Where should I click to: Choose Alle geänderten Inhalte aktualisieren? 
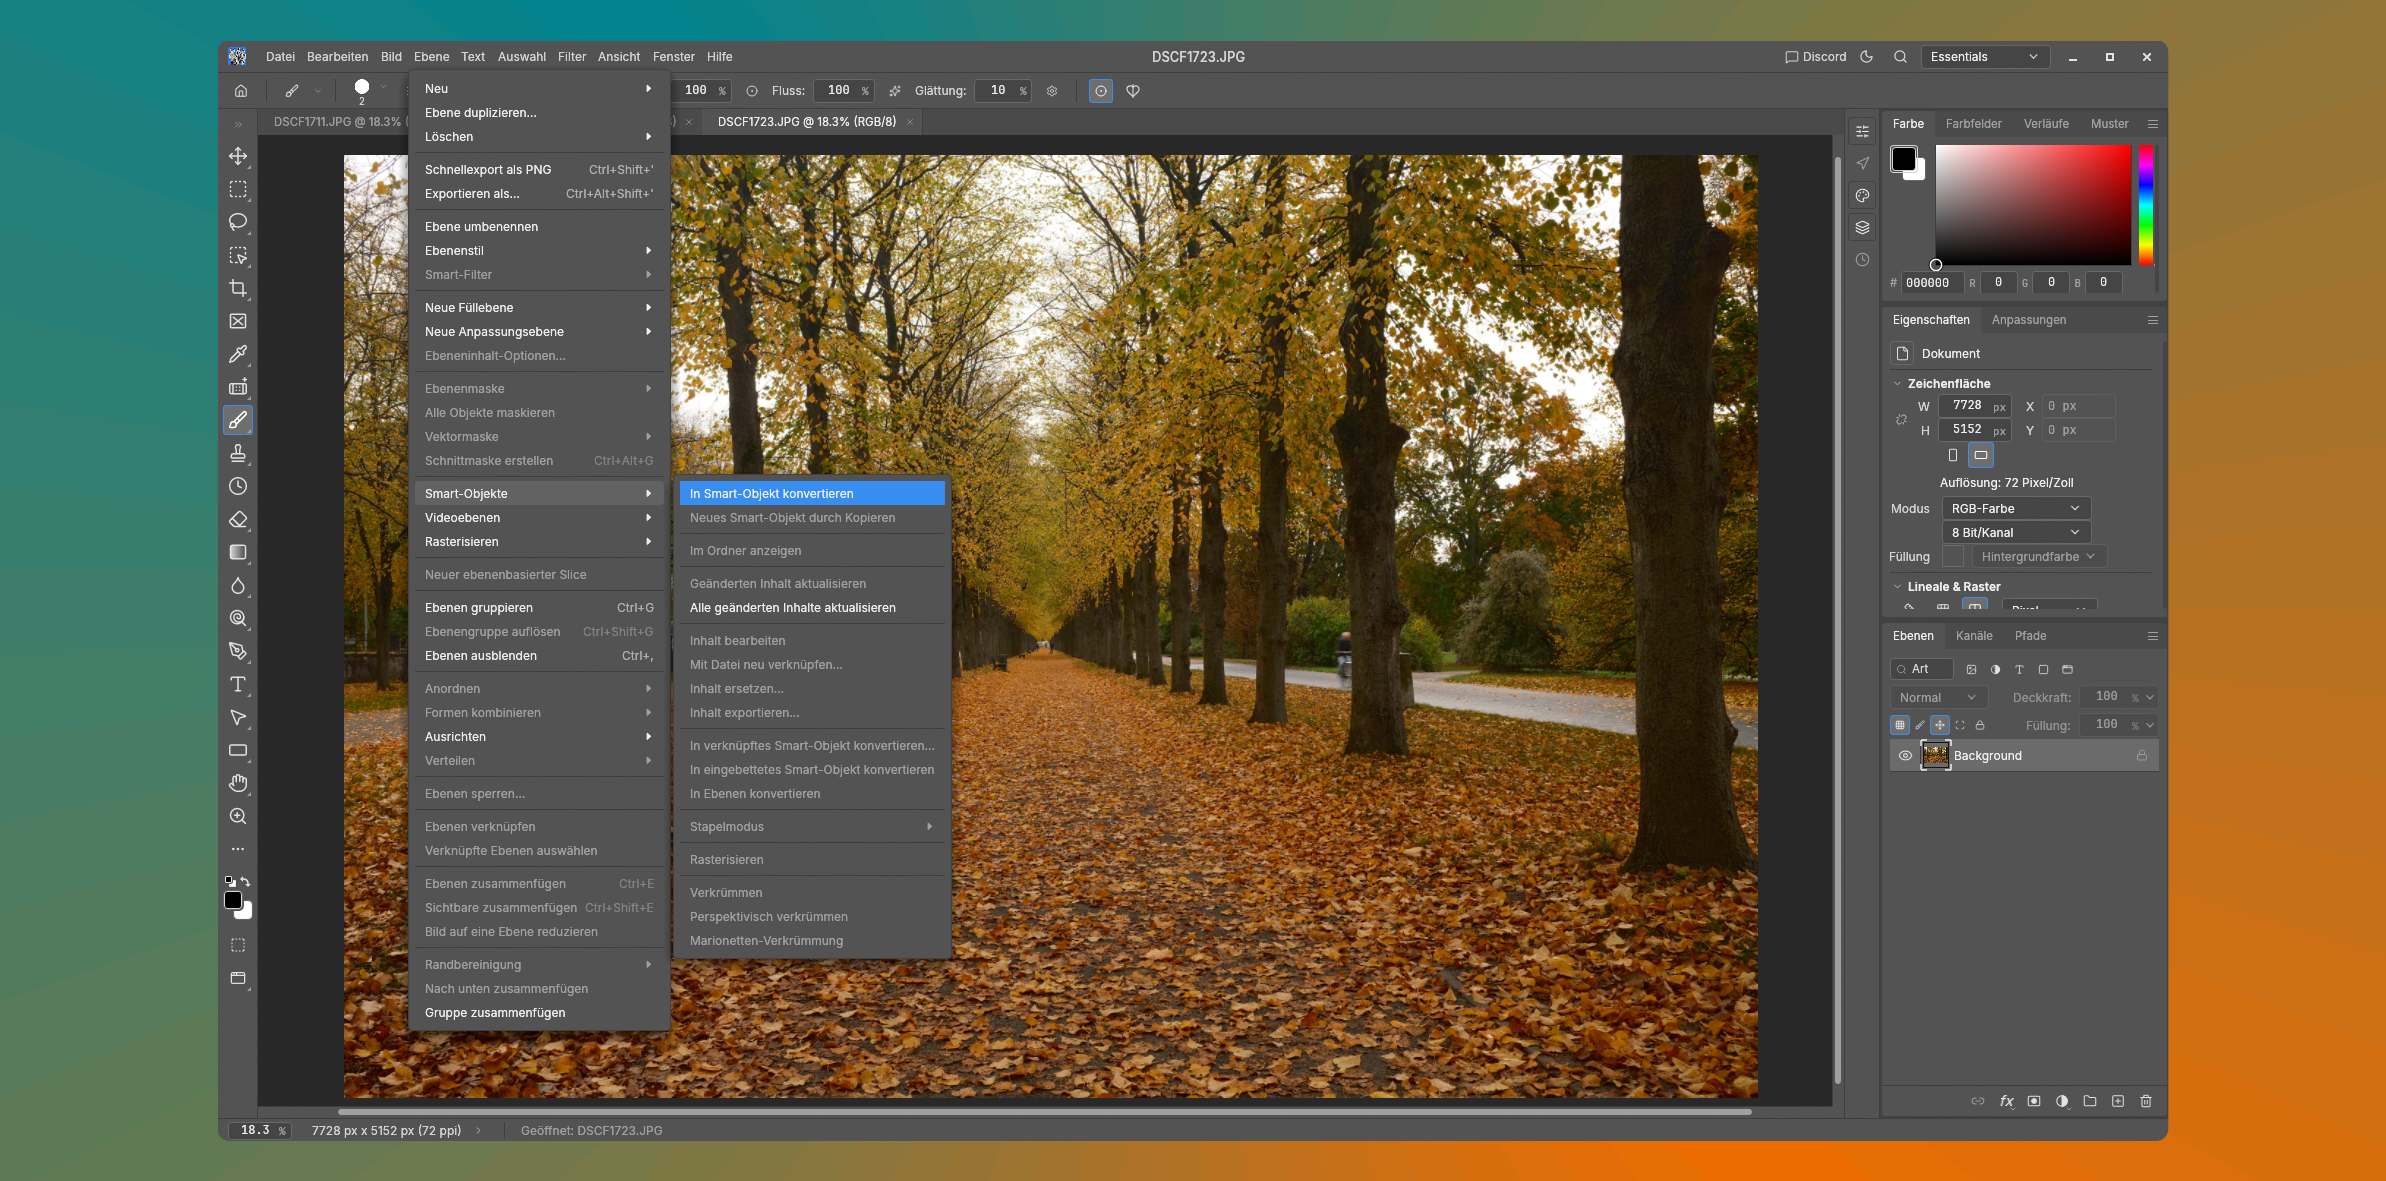[x=812, y=608]
